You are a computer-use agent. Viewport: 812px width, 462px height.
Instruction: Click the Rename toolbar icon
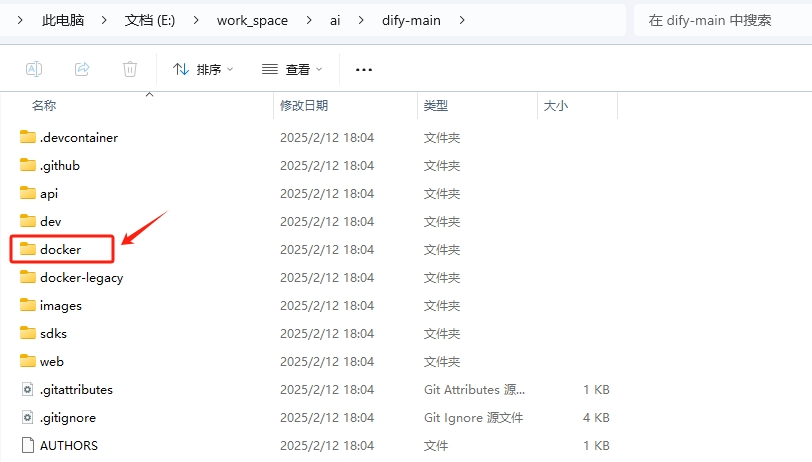(34, 69)
